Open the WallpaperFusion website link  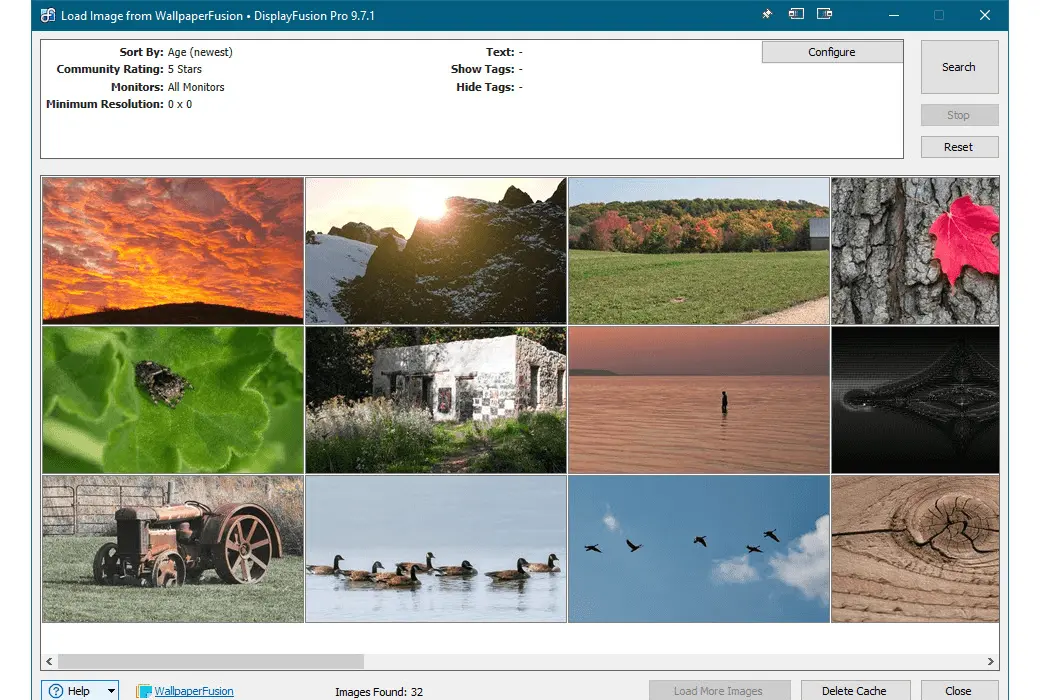pyautogui.click(x=194, y=691)
